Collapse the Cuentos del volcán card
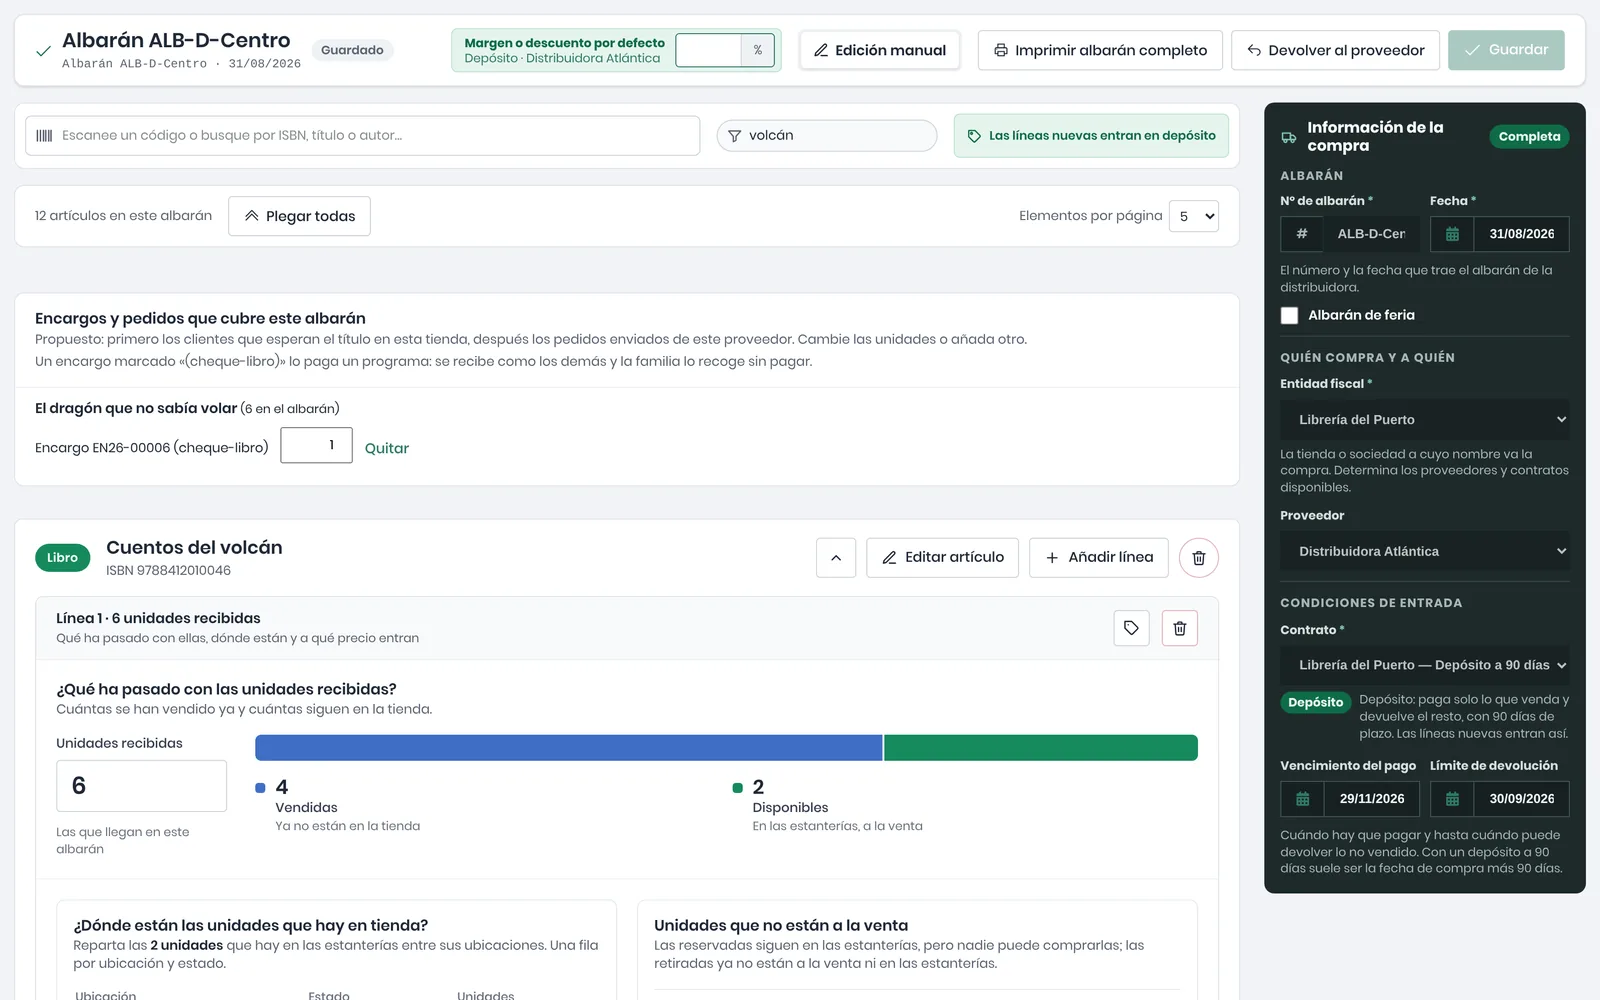 (836, 558)
